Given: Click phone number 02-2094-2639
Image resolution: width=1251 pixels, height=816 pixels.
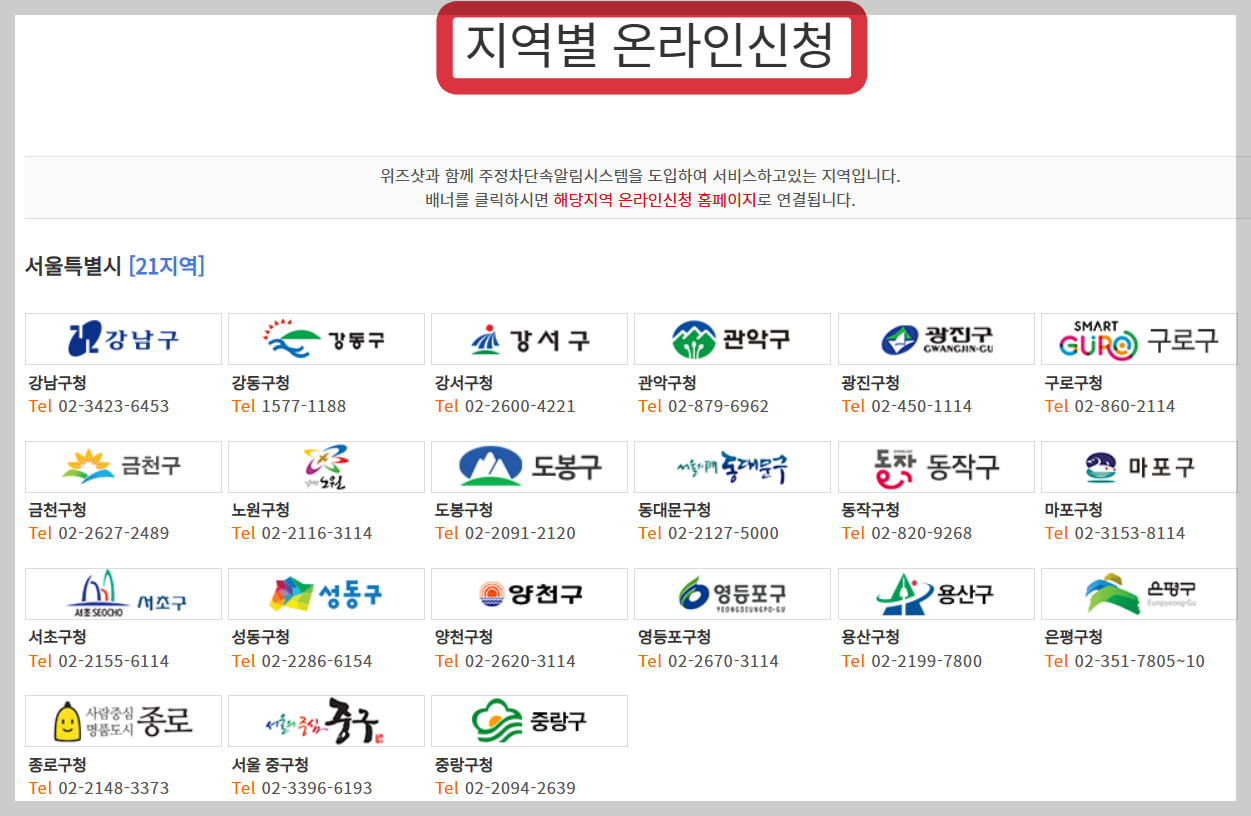Looking at the screenshot, I should click(520, 788).
